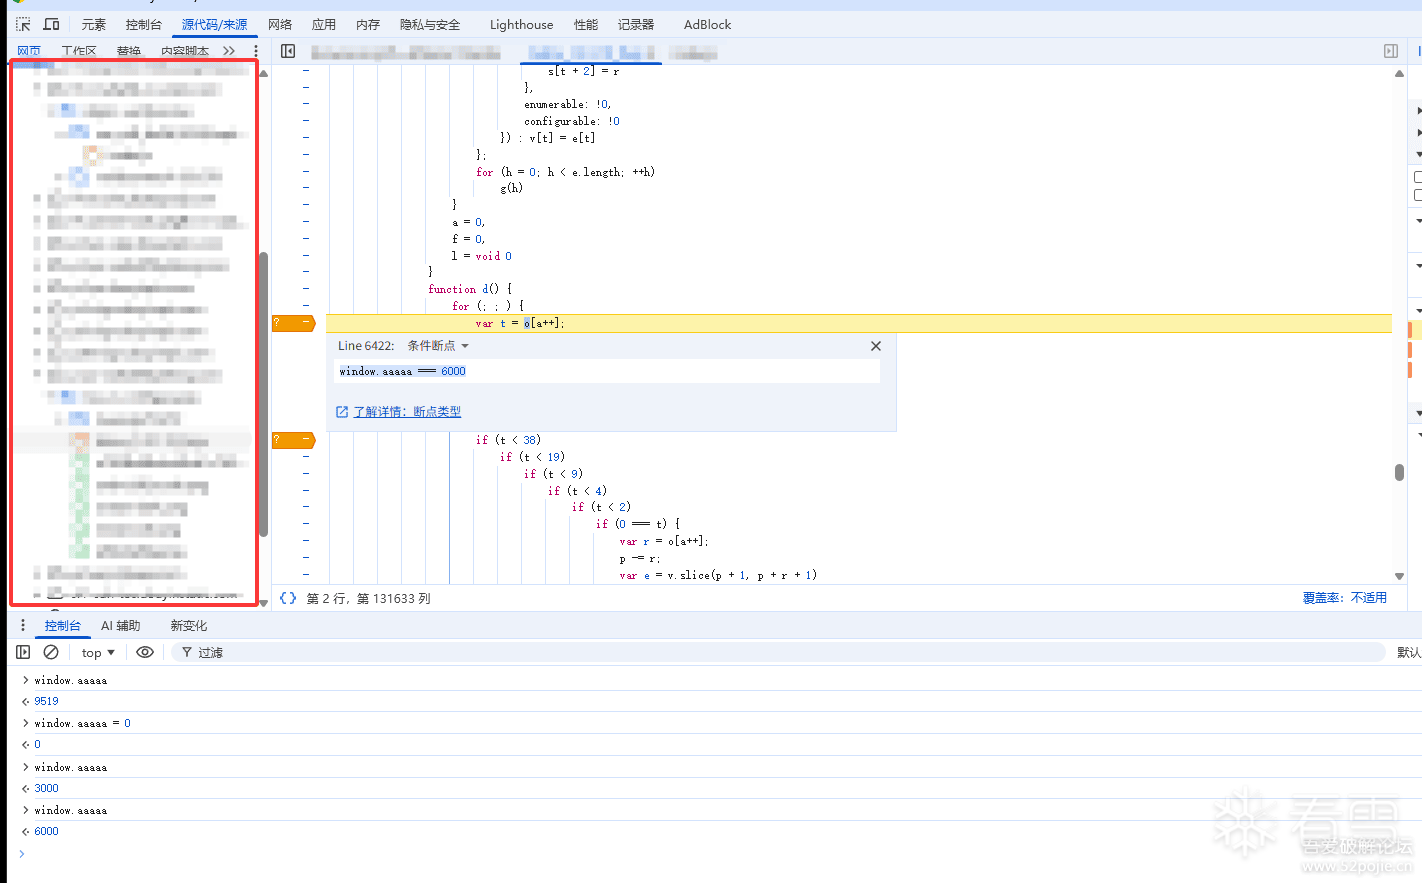The width and height of the screenshot is (1422, 883).
Task: Open the sources navigator three-dot menu
Action: pos(255,51)
